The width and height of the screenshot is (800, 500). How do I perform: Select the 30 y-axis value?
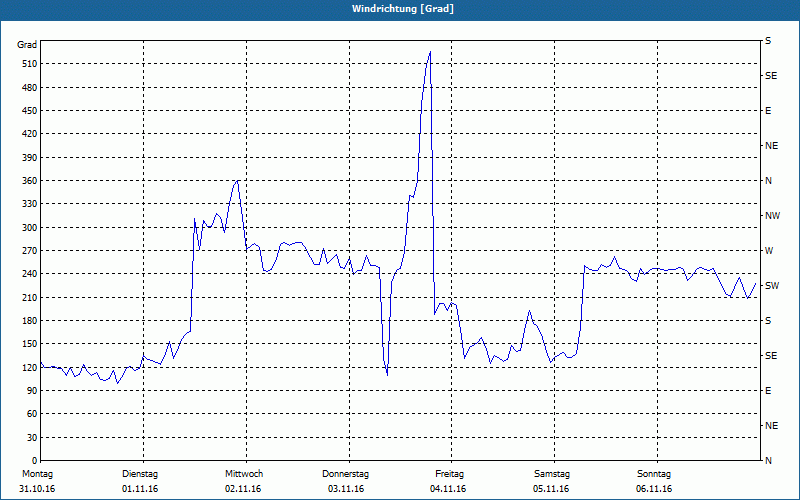(x=32, y=437)
